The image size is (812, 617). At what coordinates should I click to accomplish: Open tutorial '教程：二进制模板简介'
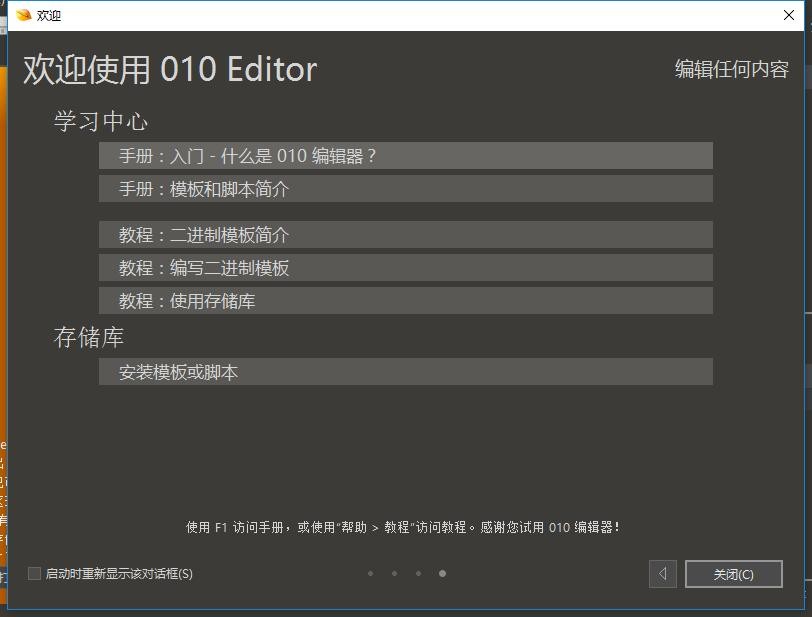click(405, 235)
